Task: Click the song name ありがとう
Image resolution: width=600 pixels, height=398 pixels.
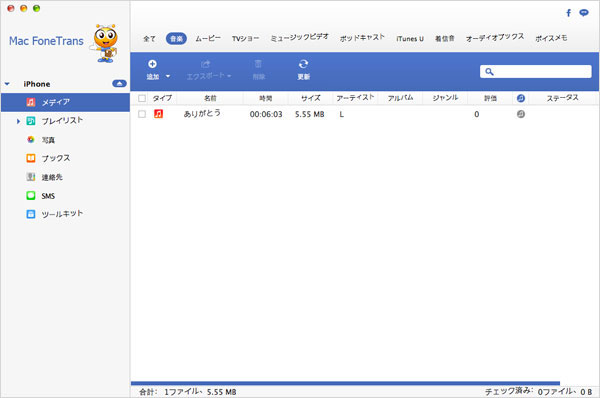Action: (202, 113)
